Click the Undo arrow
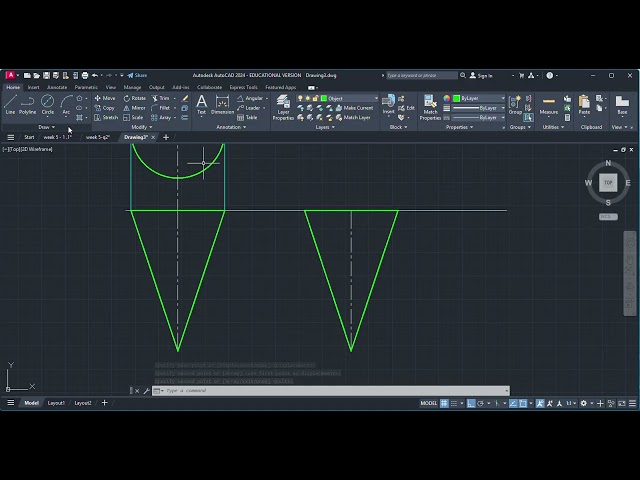The height and width of the screenshot is (480, 640). tap(95, 76)
